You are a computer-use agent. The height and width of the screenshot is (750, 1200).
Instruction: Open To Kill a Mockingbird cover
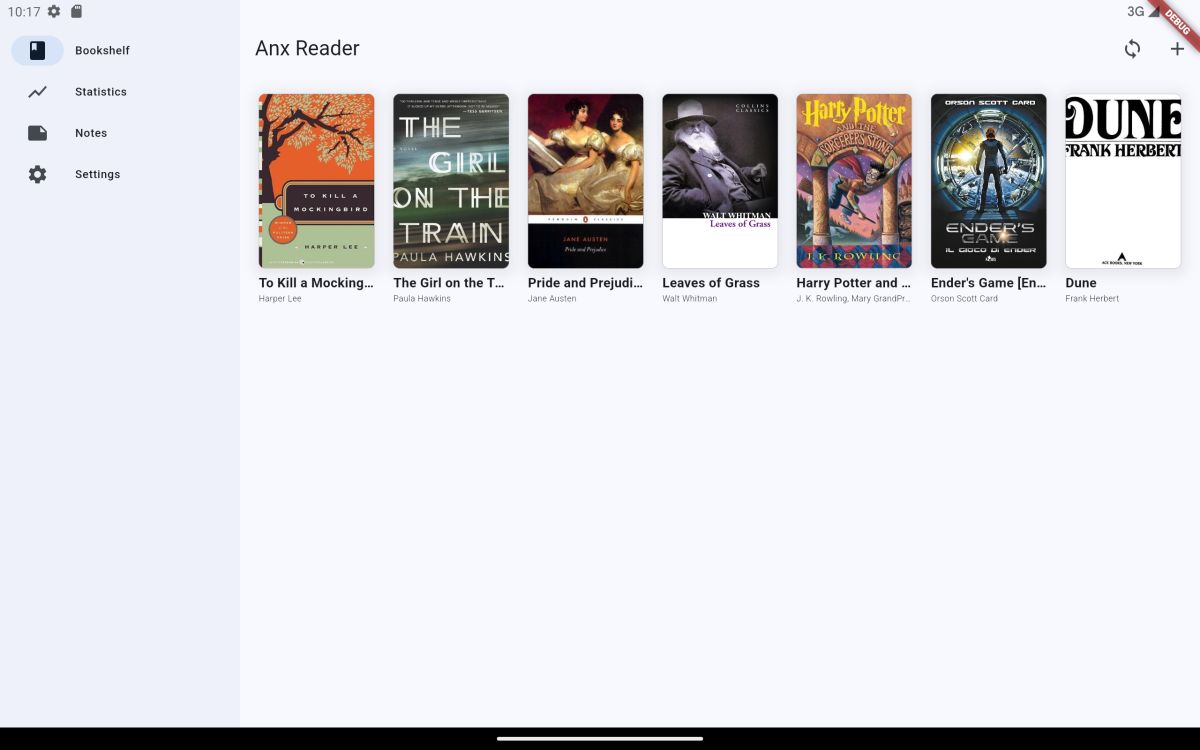pyautogui.click(x=317, y=181)
